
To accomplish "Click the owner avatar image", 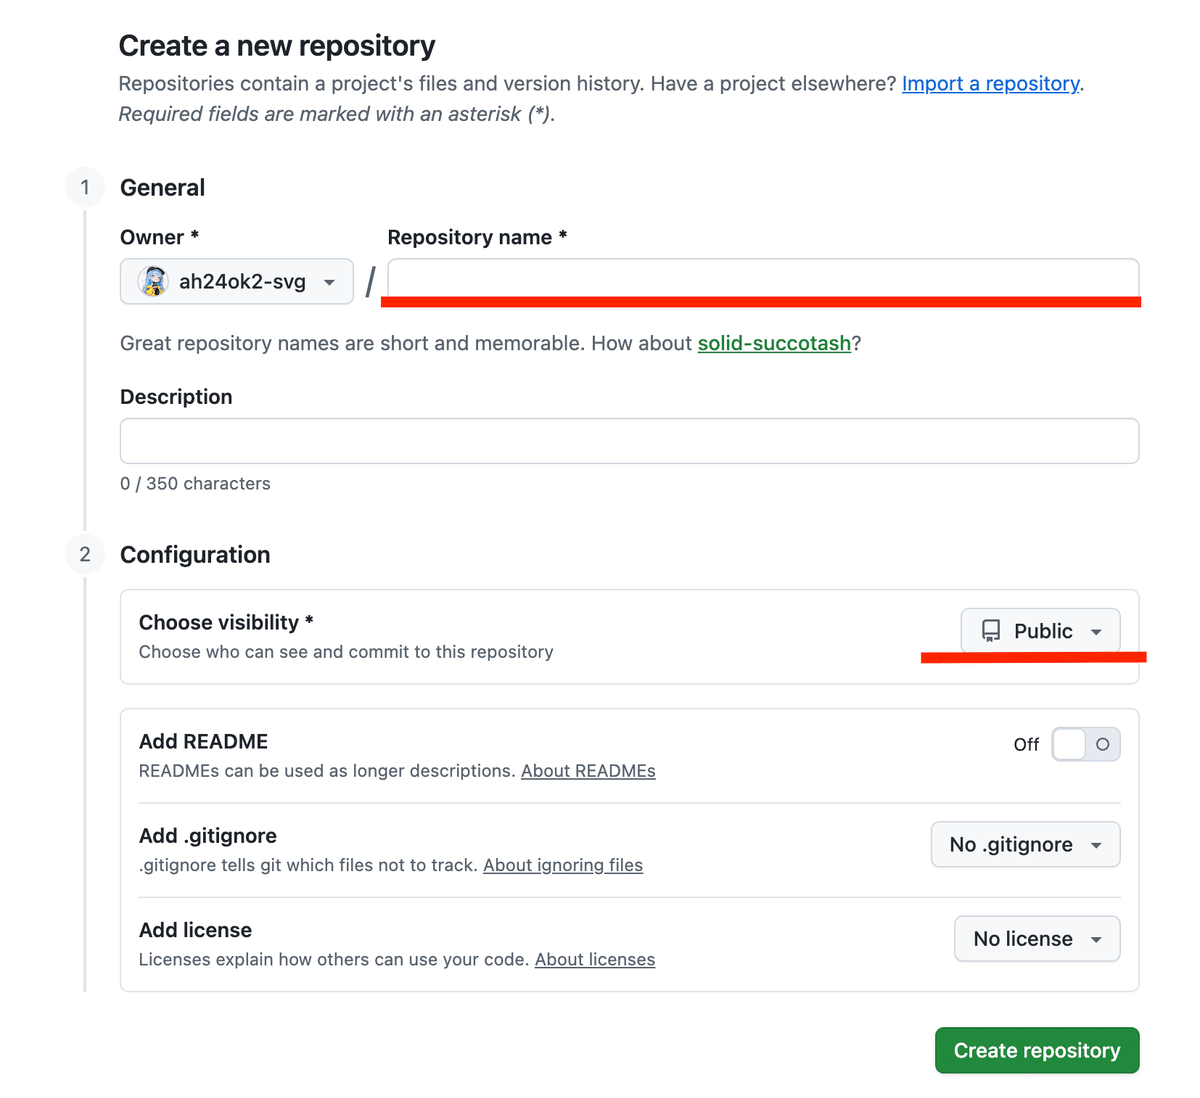I will pos(153,282).
